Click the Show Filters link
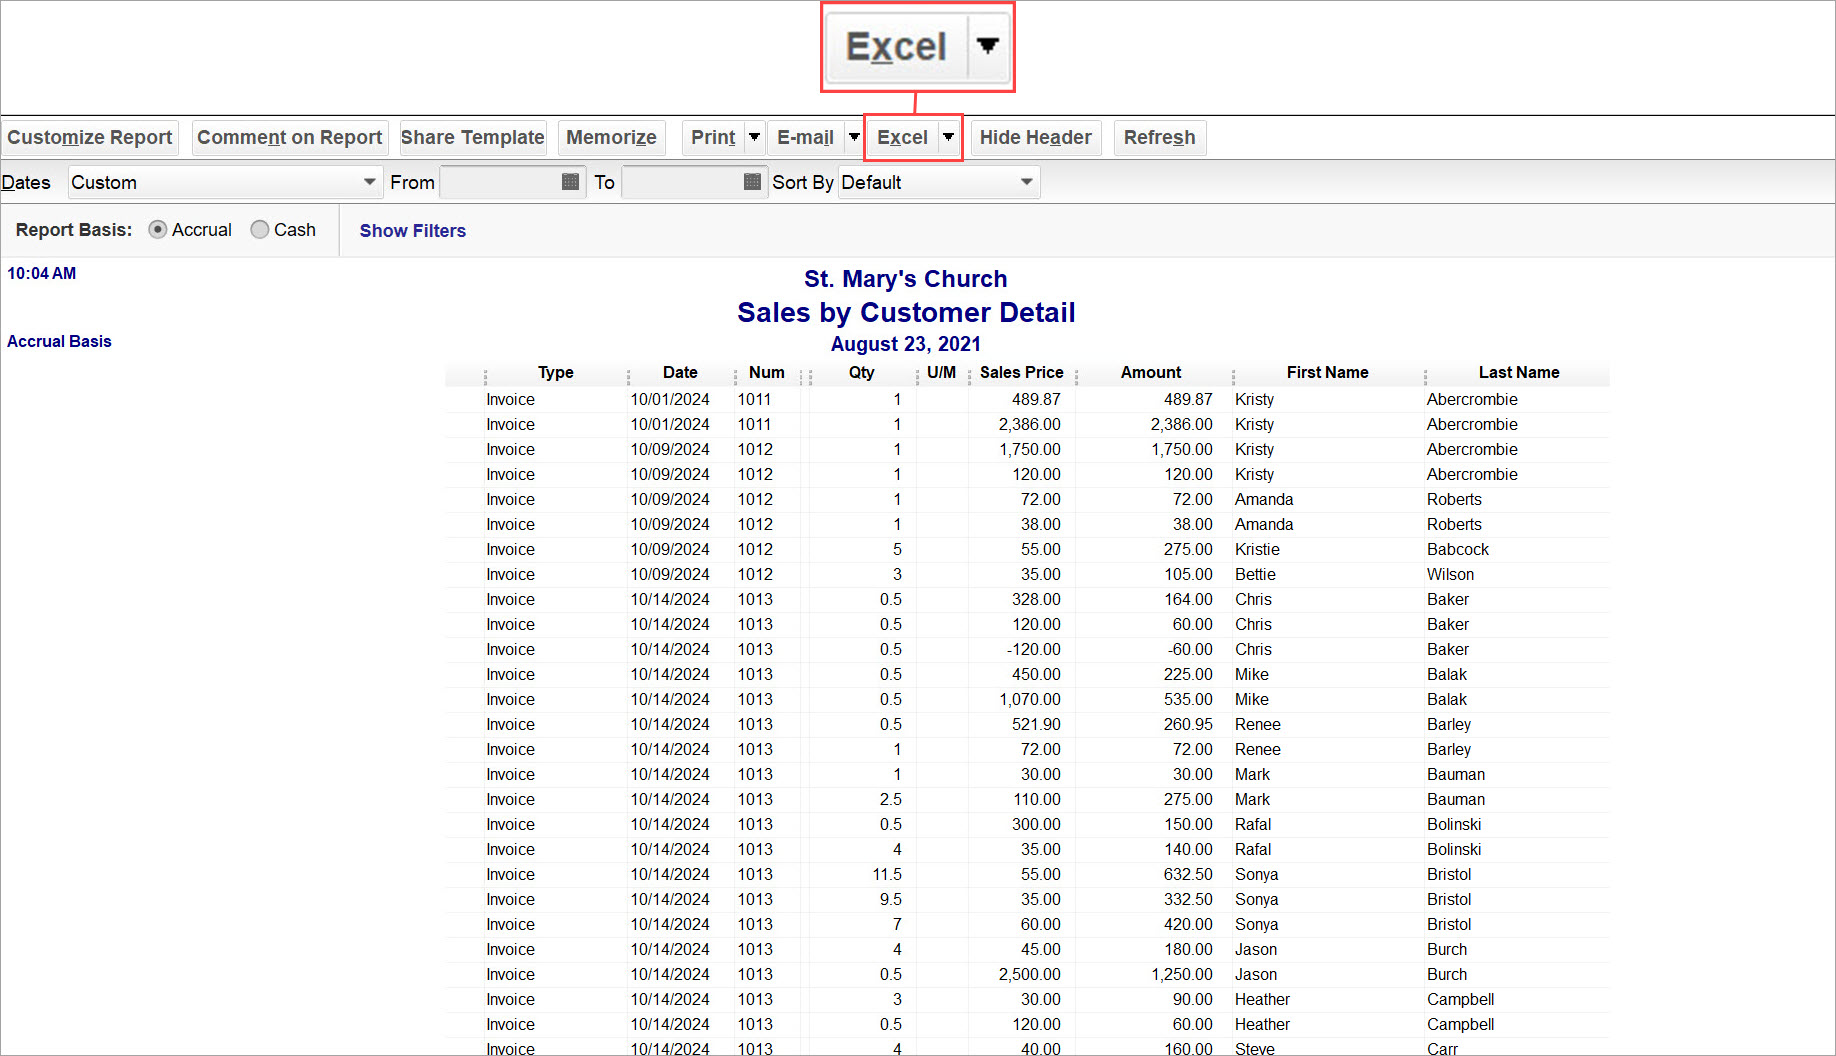 (413, 231)
